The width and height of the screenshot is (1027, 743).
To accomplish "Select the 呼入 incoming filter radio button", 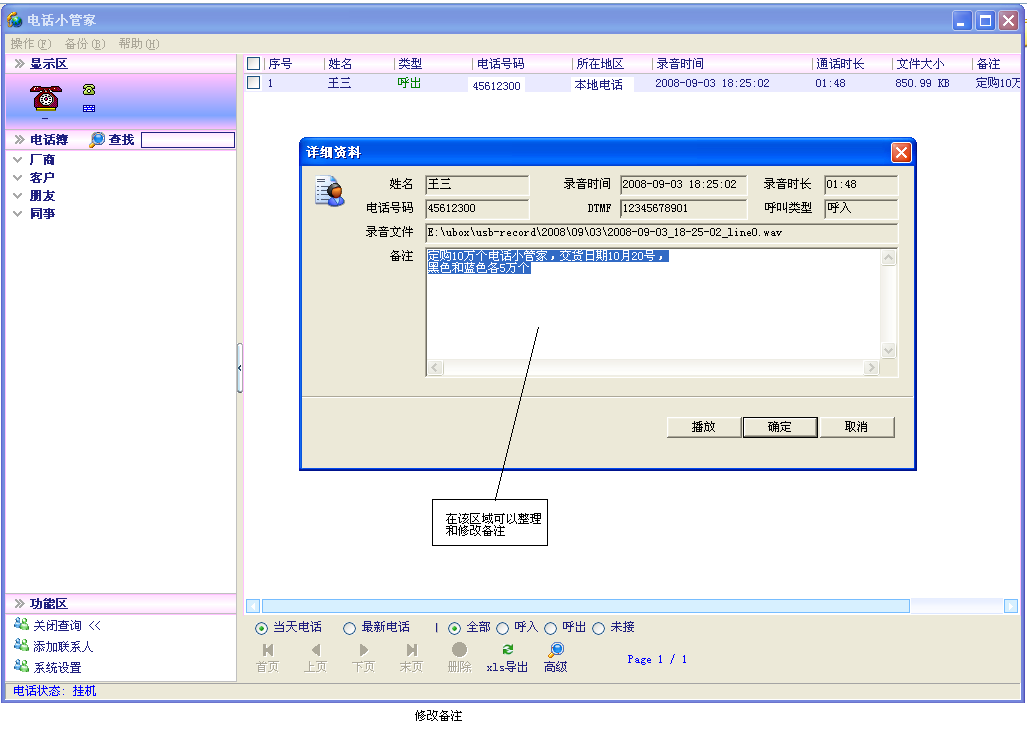I will [x=502, y=628].
